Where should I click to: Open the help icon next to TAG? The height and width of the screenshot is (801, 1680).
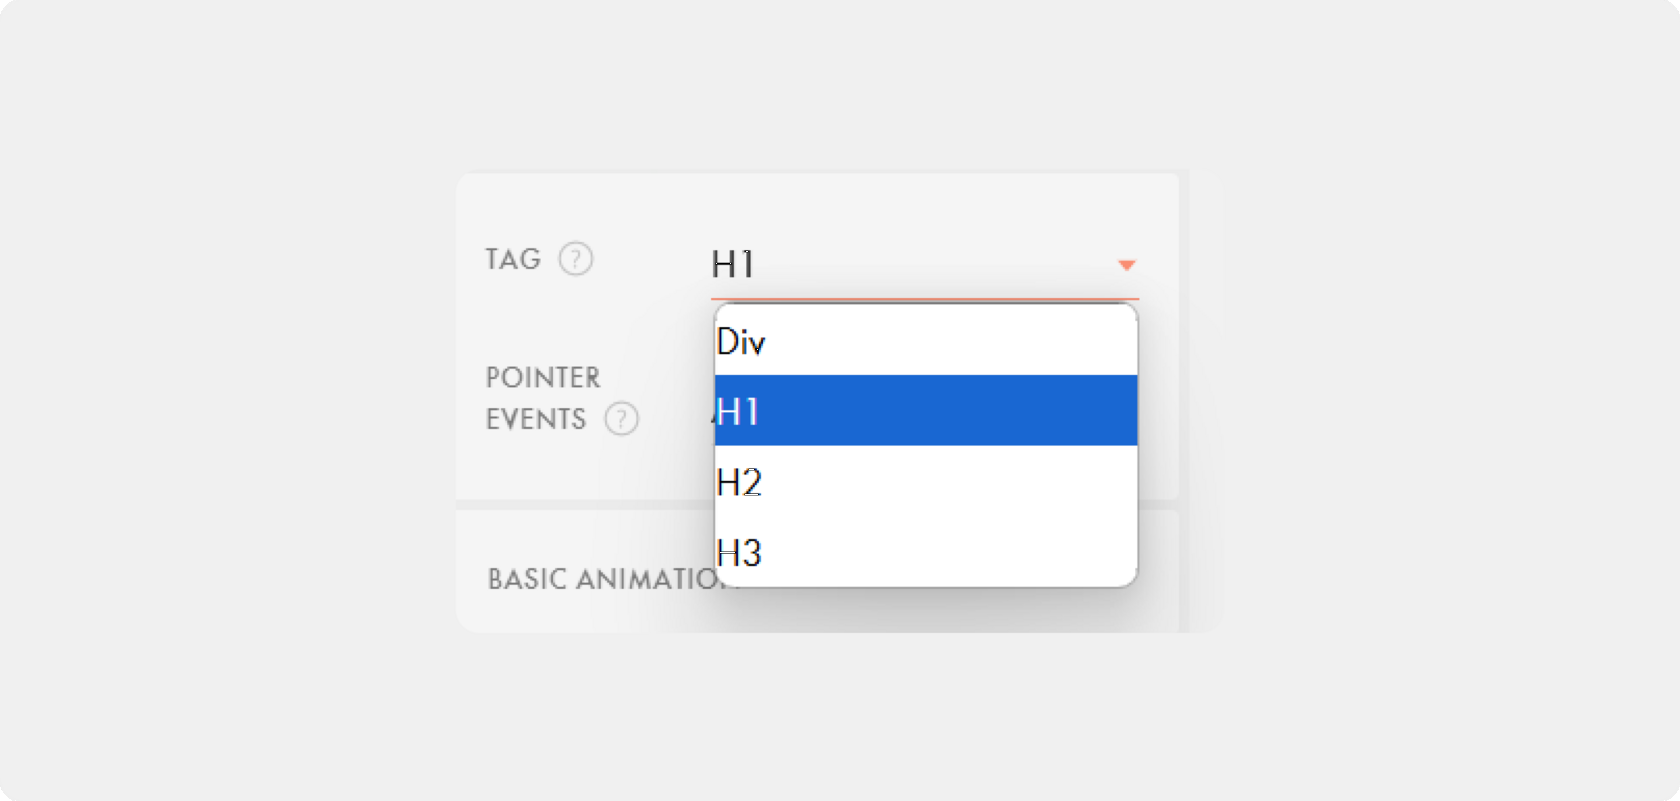(x=576, y=259)
